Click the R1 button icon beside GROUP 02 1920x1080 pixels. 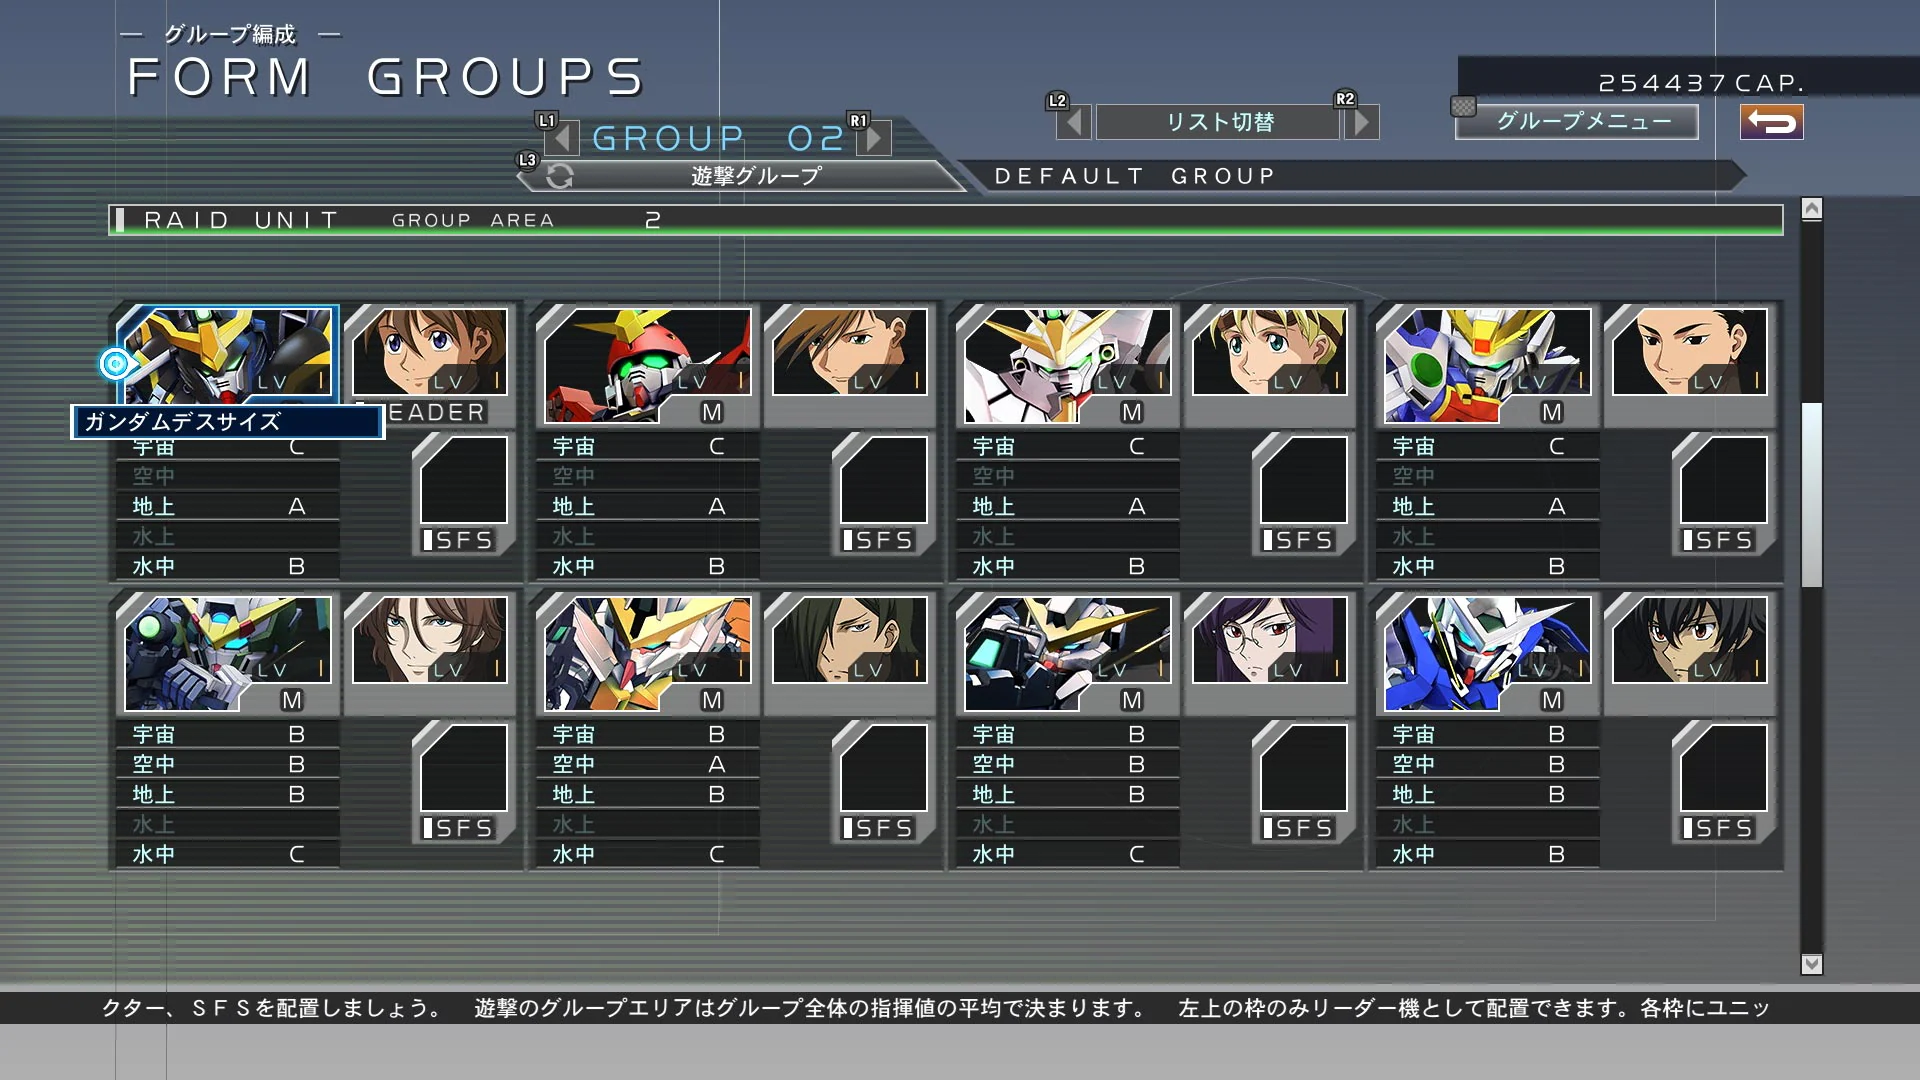click(x=857, y=119)
